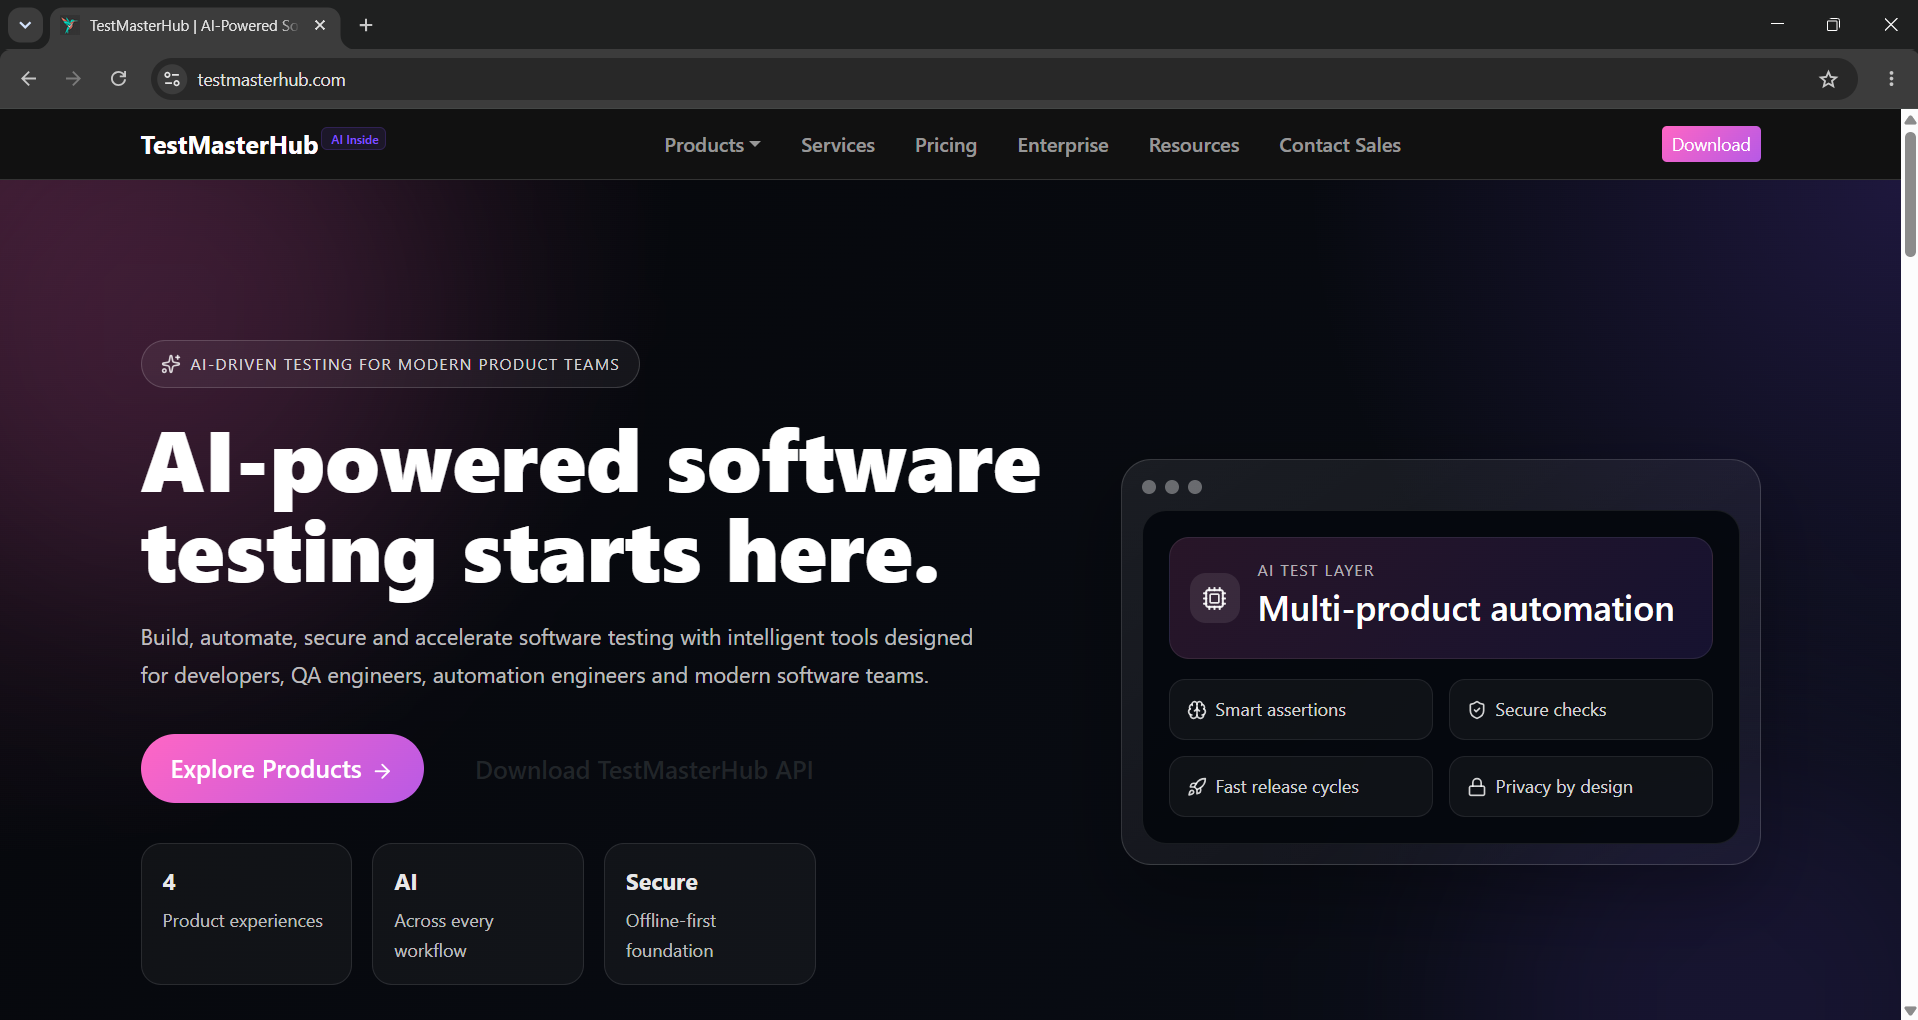Viewport: 1918px width, 1020px height.
Task: Click the Multi-product automation heading
Action: tap(1466, 609)
